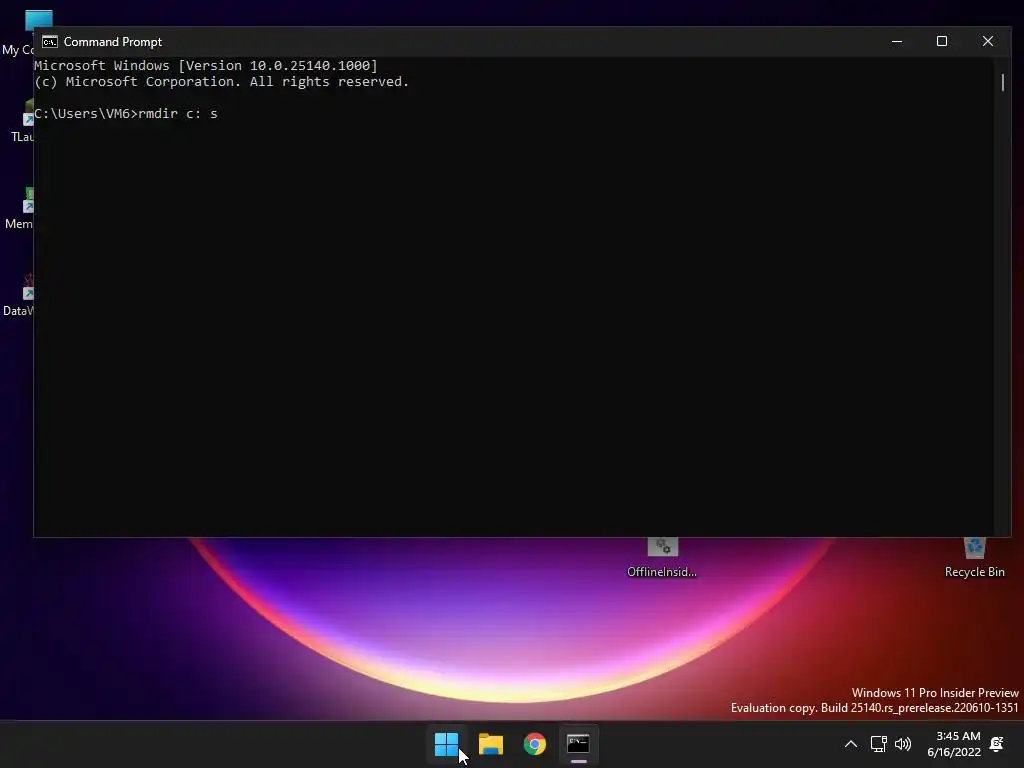This screenshot has height=768, width=1024.
Task: Select the My Computer desktop icon
Action: [x=20, y=33]
